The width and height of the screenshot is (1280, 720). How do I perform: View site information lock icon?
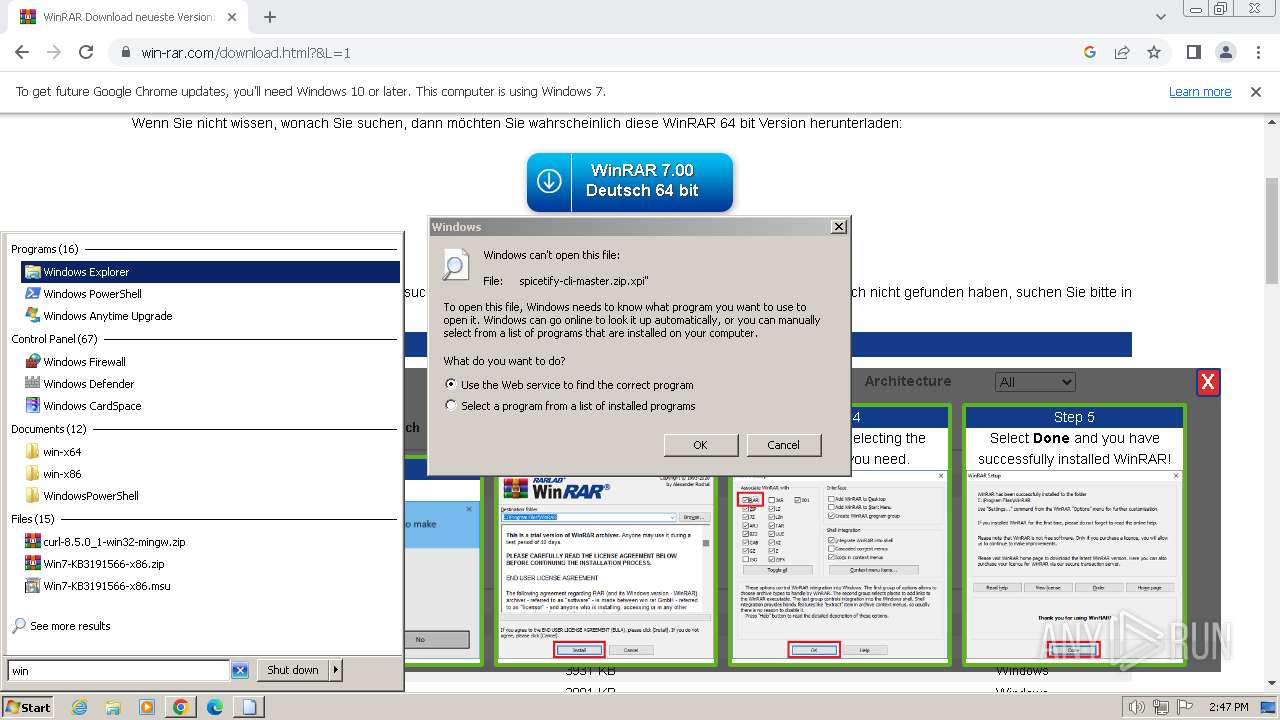(x=125, y=52)
